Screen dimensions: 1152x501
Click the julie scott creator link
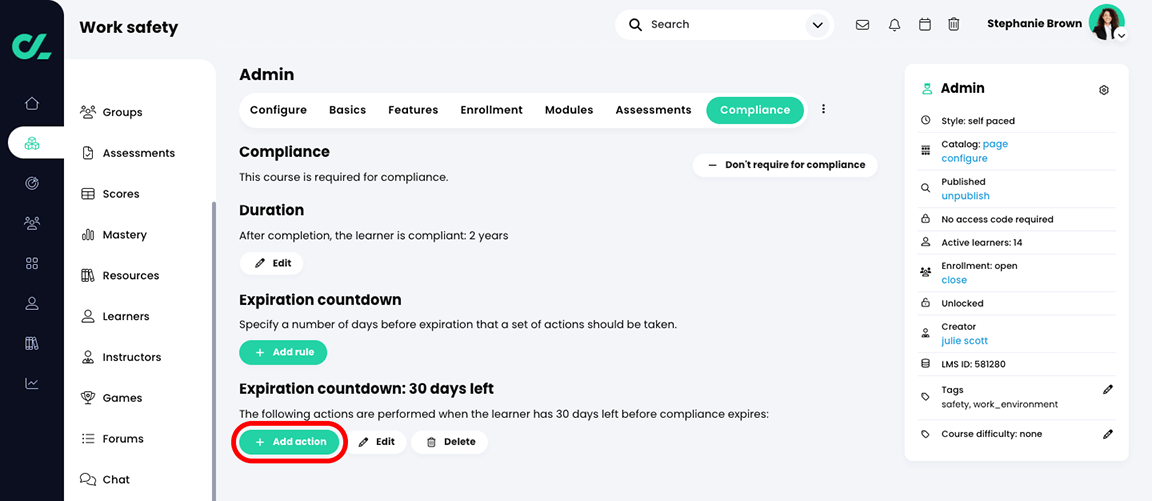[965, 341]
